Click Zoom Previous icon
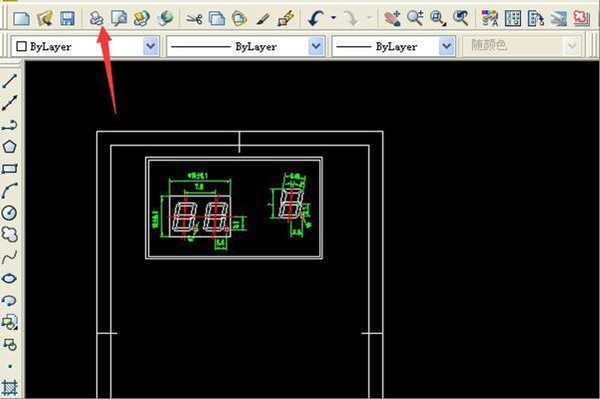600x399 pixels. click(x=461, y=18)
